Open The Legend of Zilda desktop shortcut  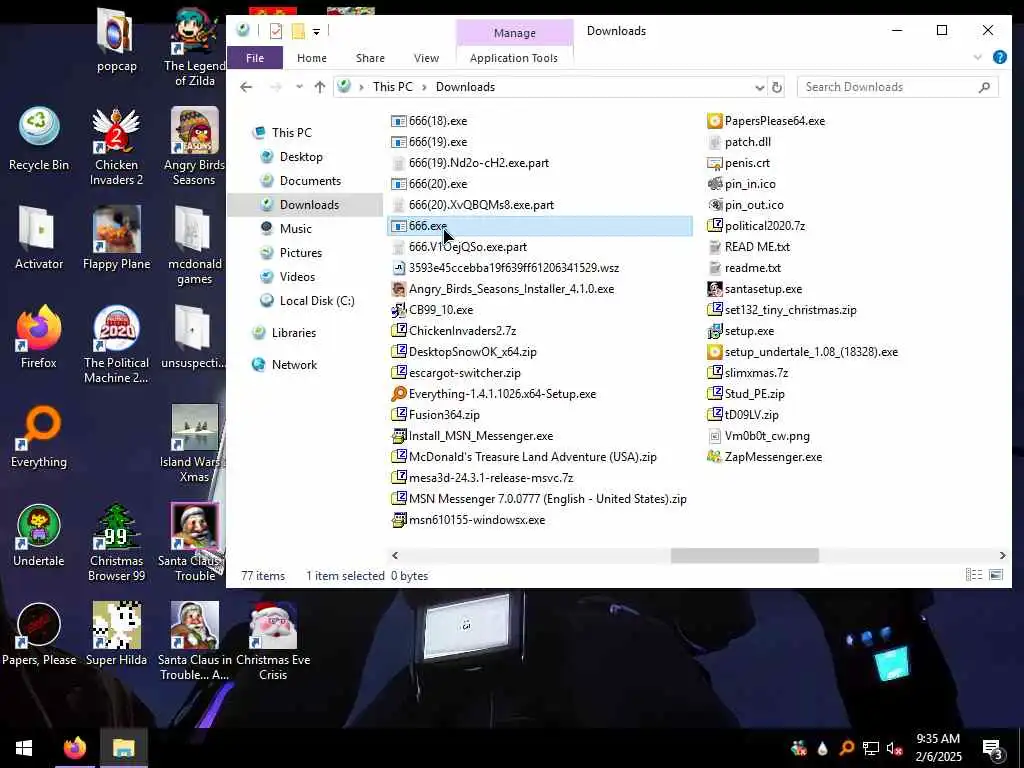(194, 46)
